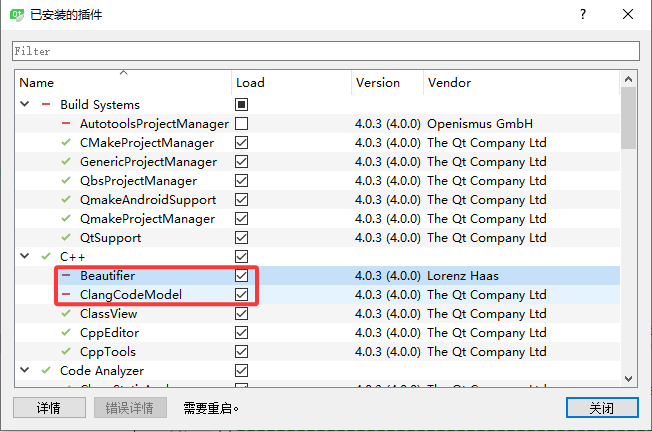Enable loading of AutotoolsProjectManager plugin

point(241,123)
